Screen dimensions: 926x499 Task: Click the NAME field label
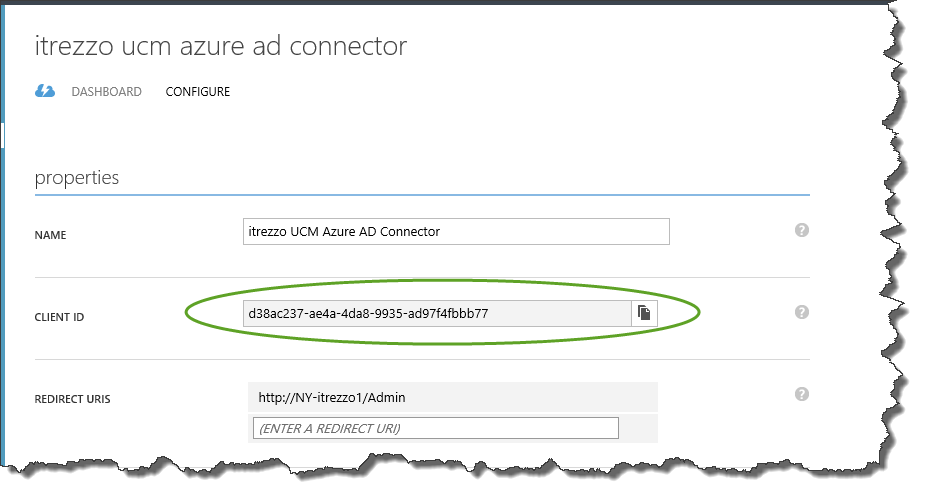point(50,235)
